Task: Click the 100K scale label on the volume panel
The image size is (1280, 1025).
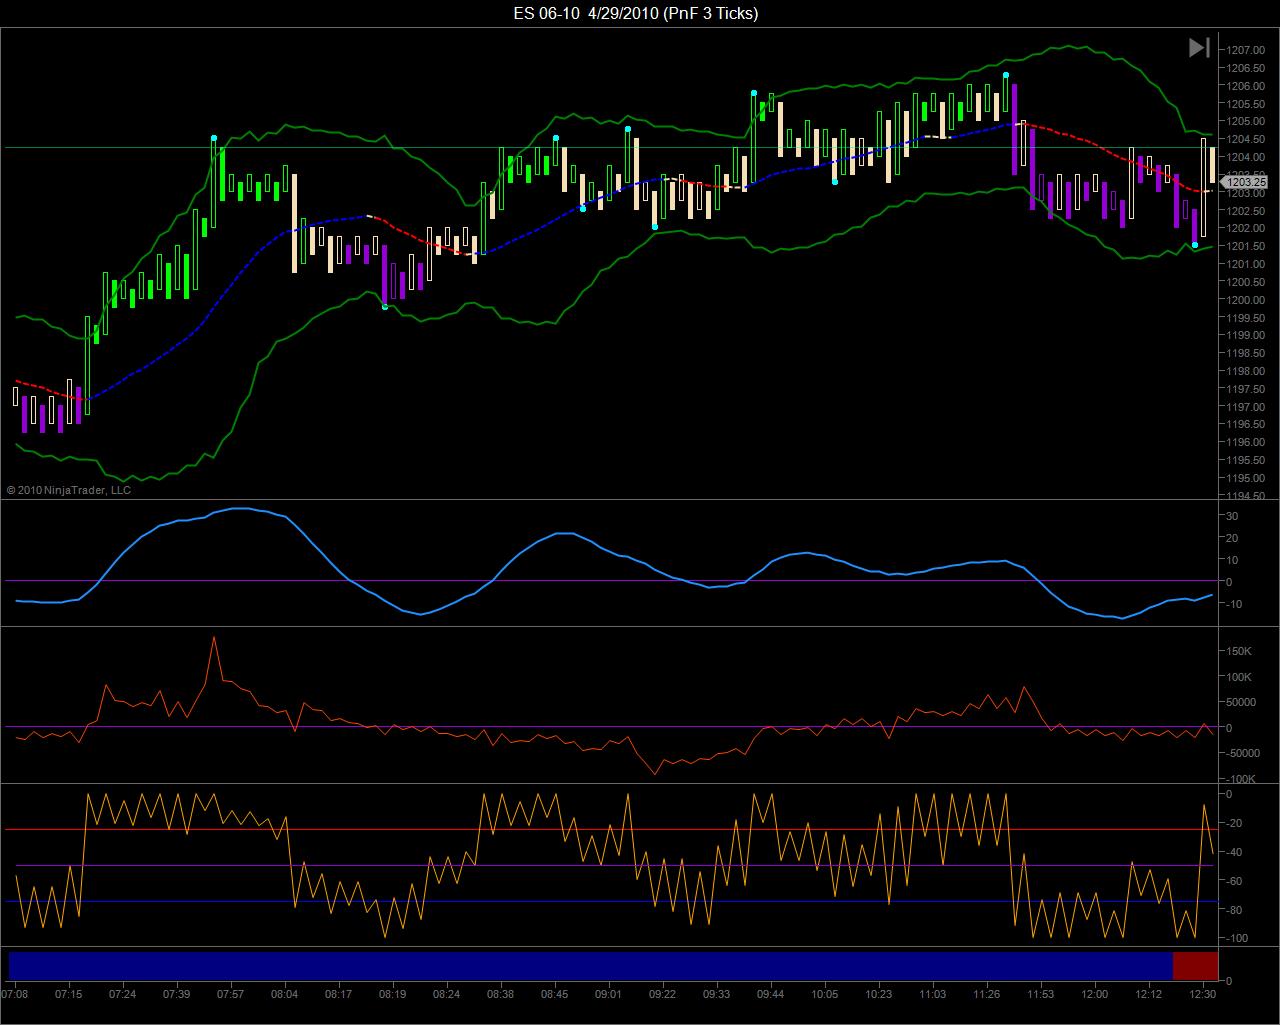Action: tap(1240, 677)
